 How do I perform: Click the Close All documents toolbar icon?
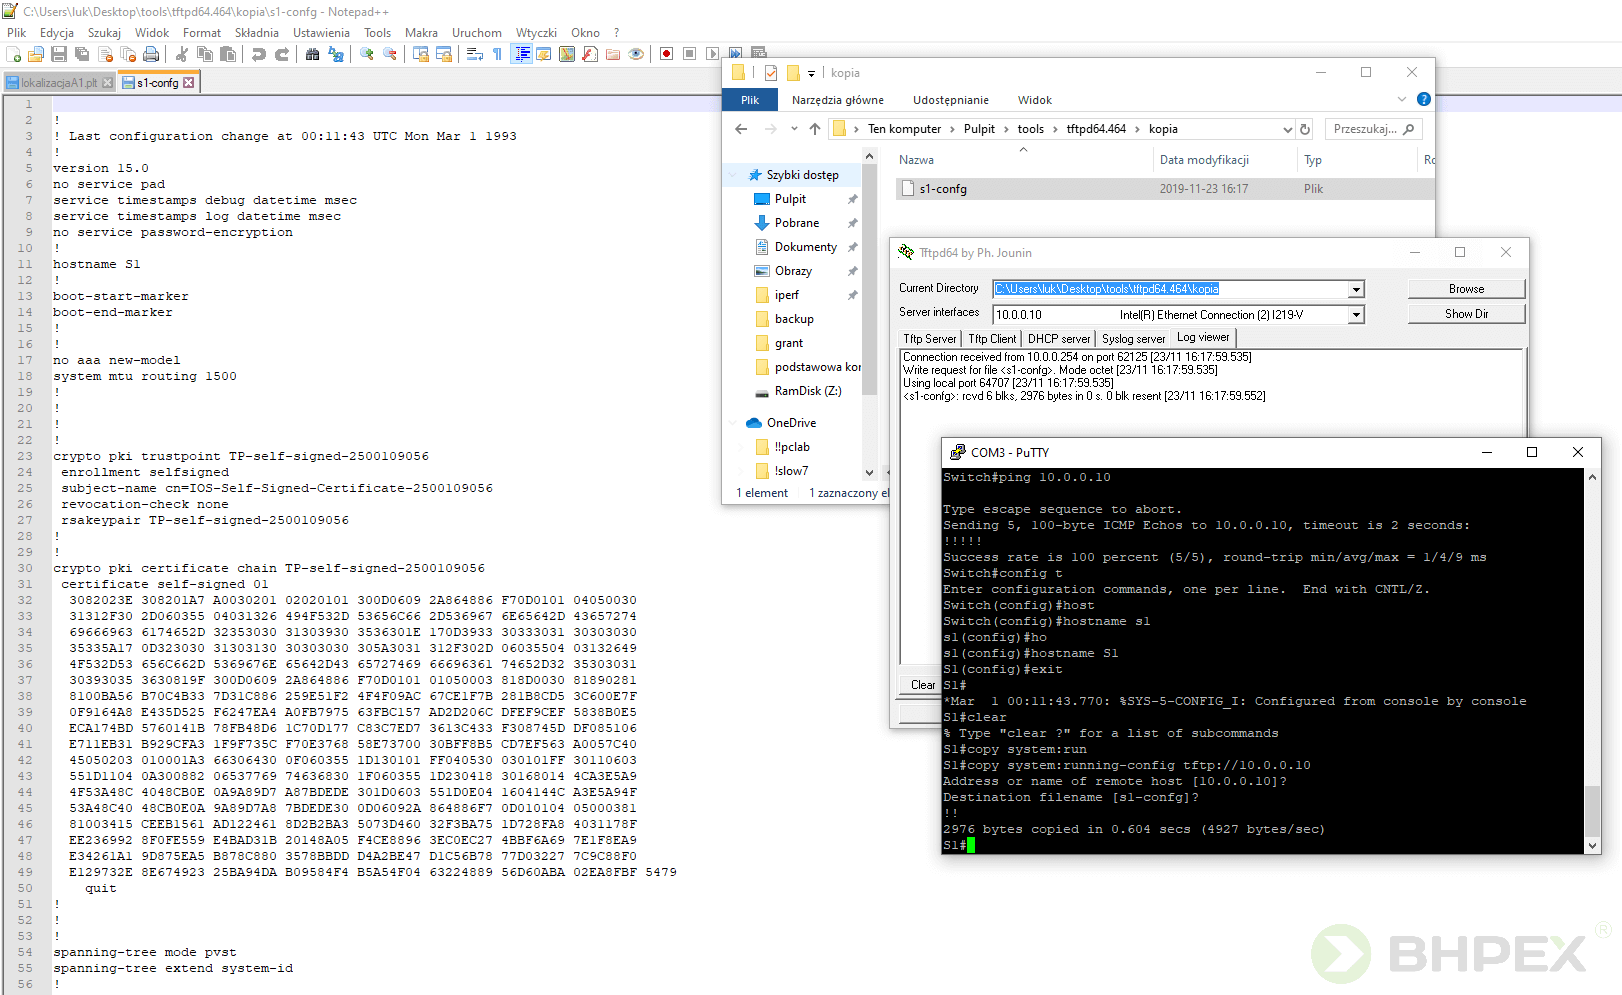click(x=128, y=54)
